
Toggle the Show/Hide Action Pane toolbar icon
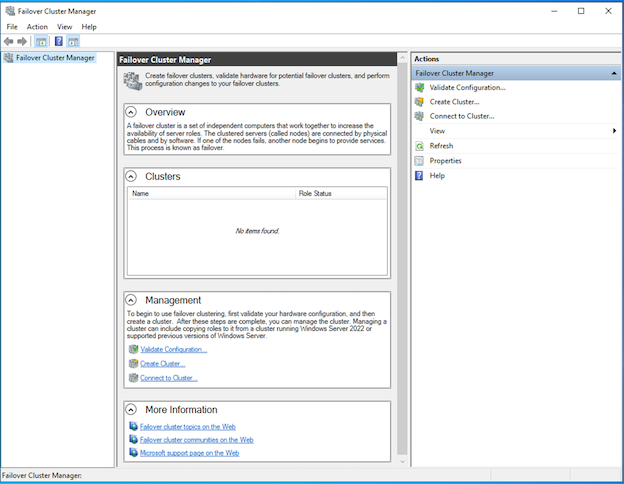pos(73,41)
